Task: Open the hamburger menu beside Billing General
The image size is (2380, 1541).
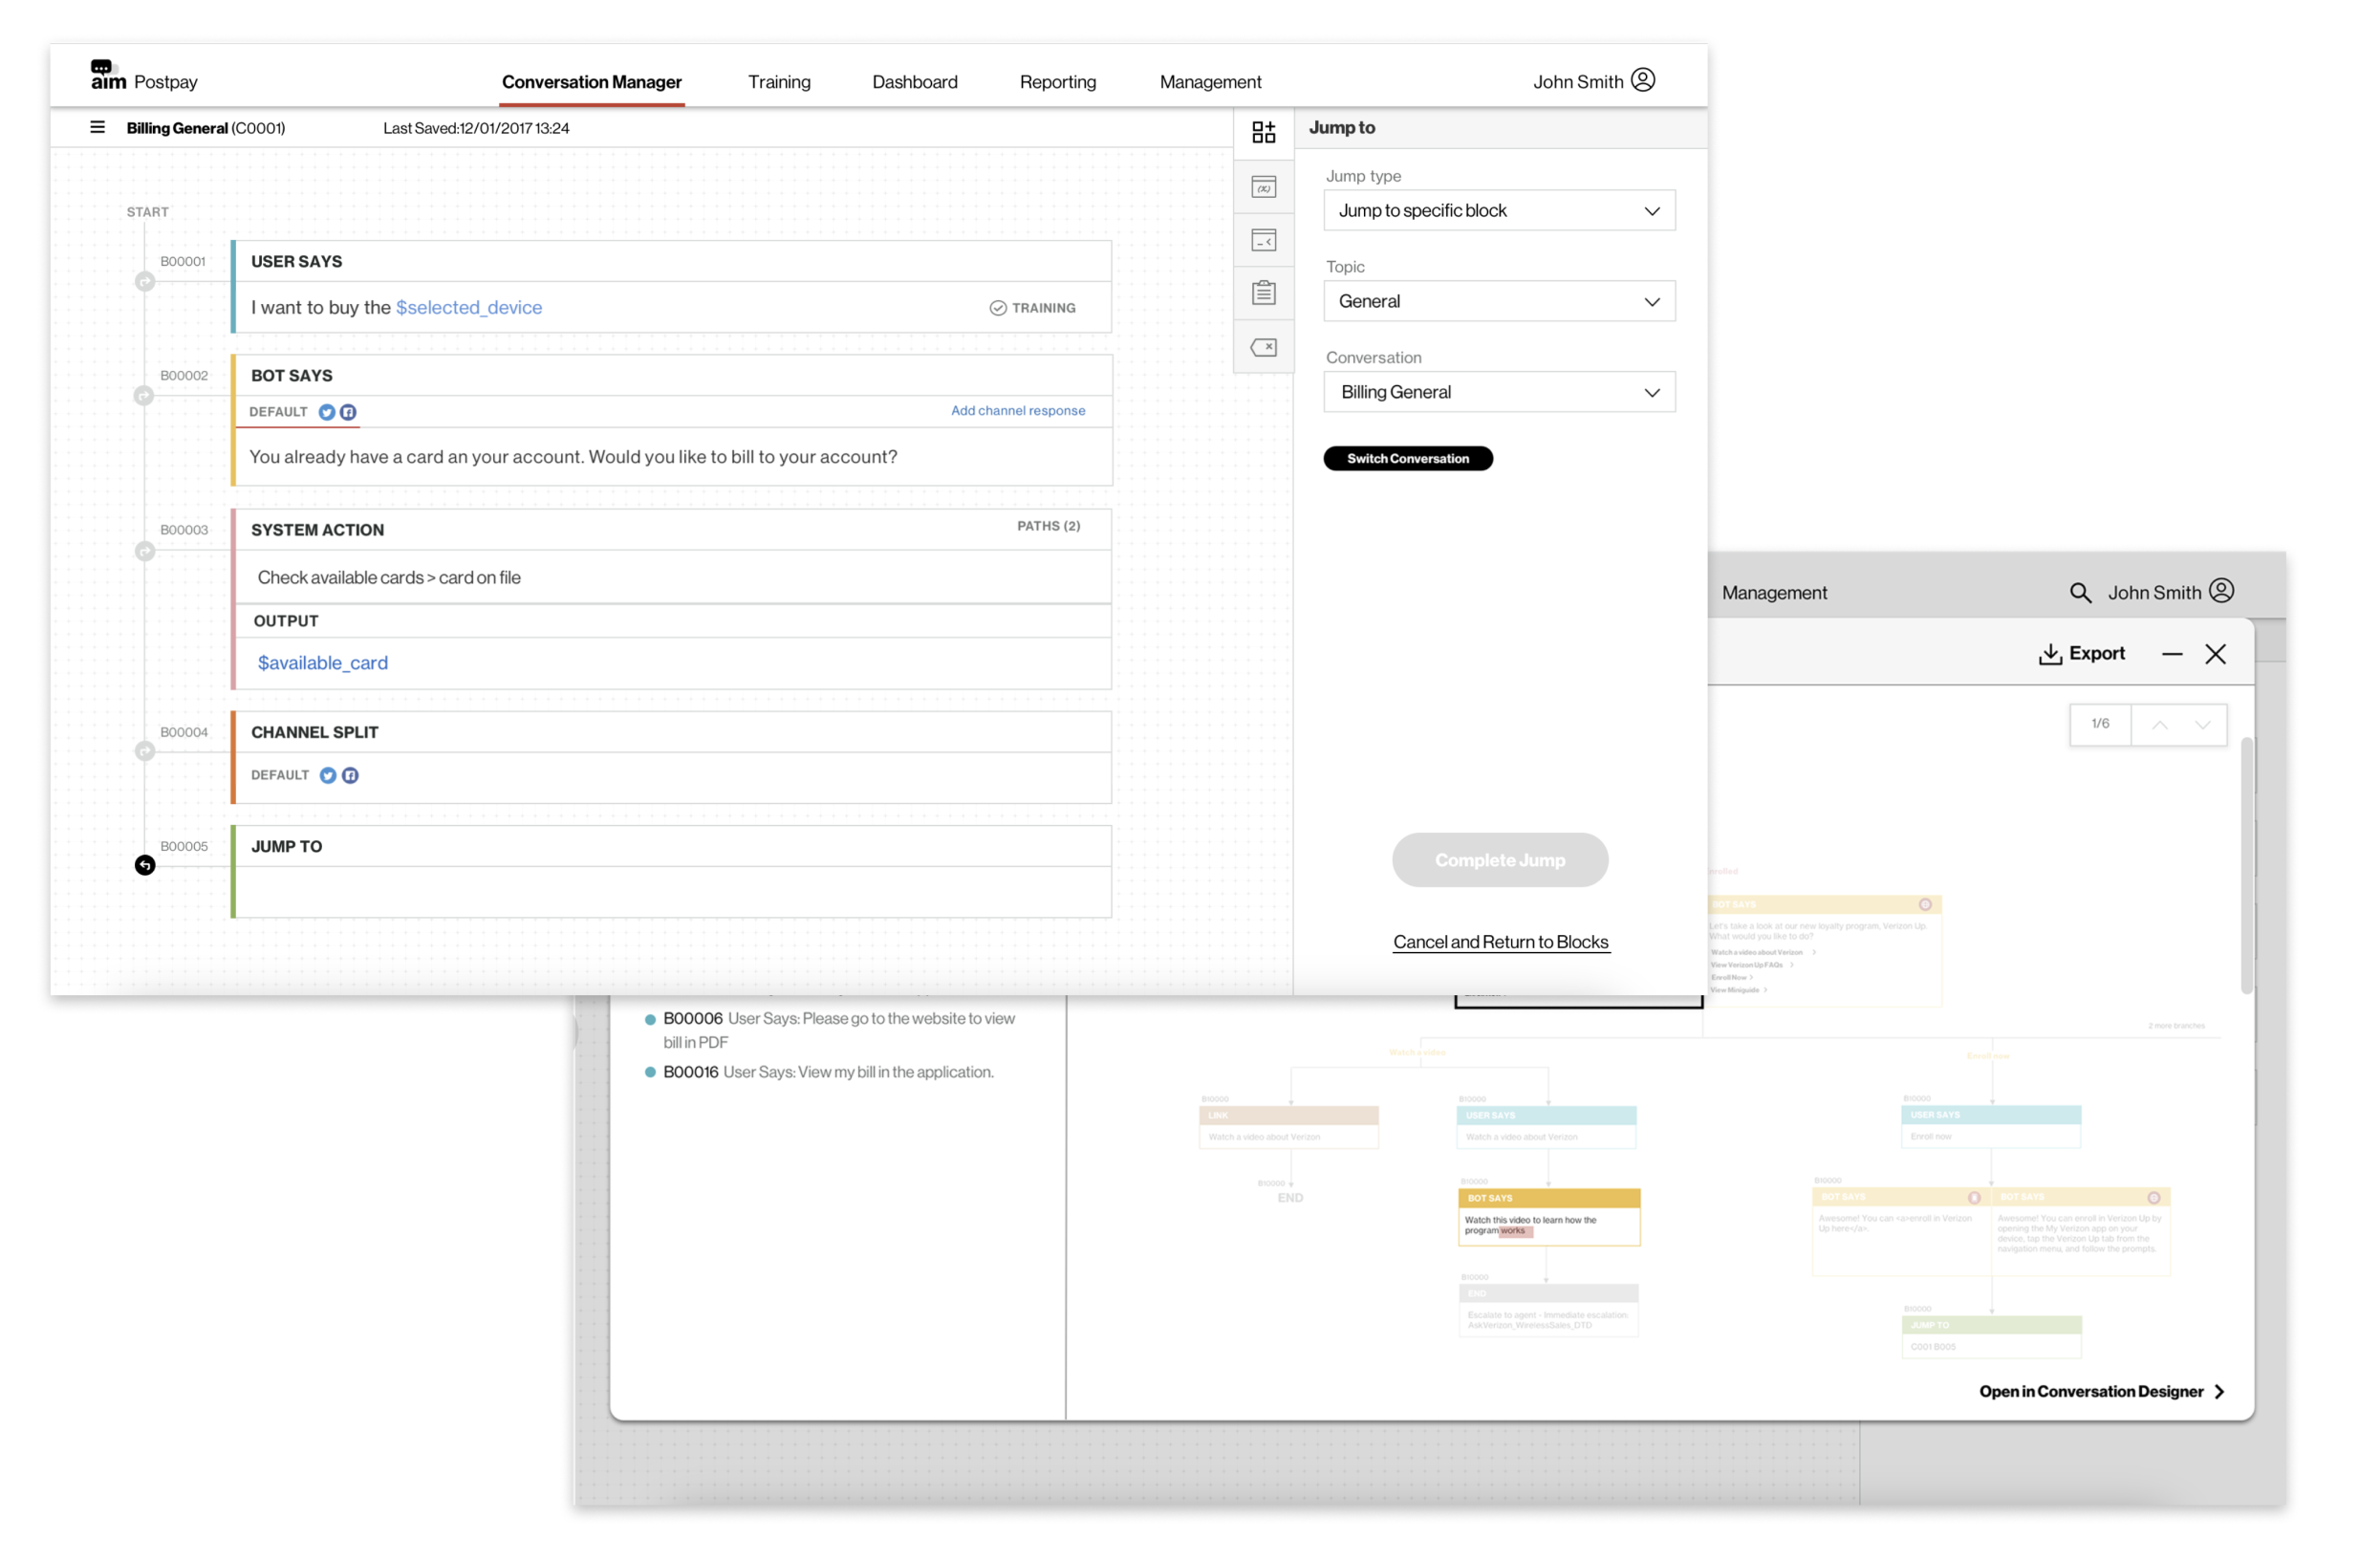Action: click(97, 128)
